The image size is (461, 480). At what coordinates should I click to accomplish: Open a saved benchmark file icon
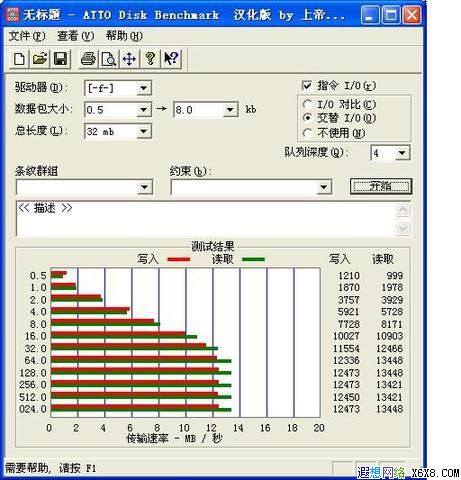(x=40, y=59)
